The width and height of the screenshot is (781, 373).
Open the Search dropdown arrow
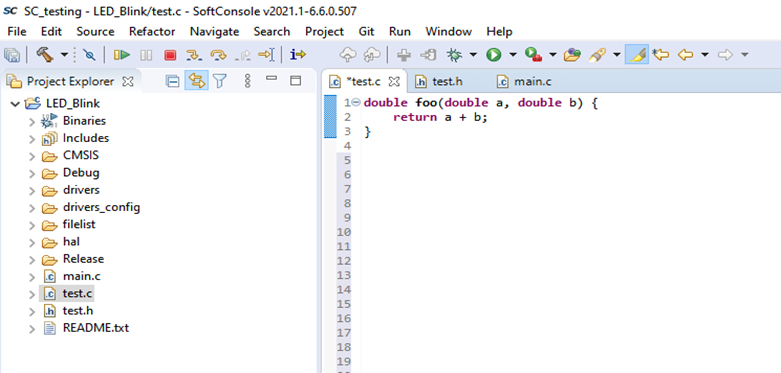point(616,55)
